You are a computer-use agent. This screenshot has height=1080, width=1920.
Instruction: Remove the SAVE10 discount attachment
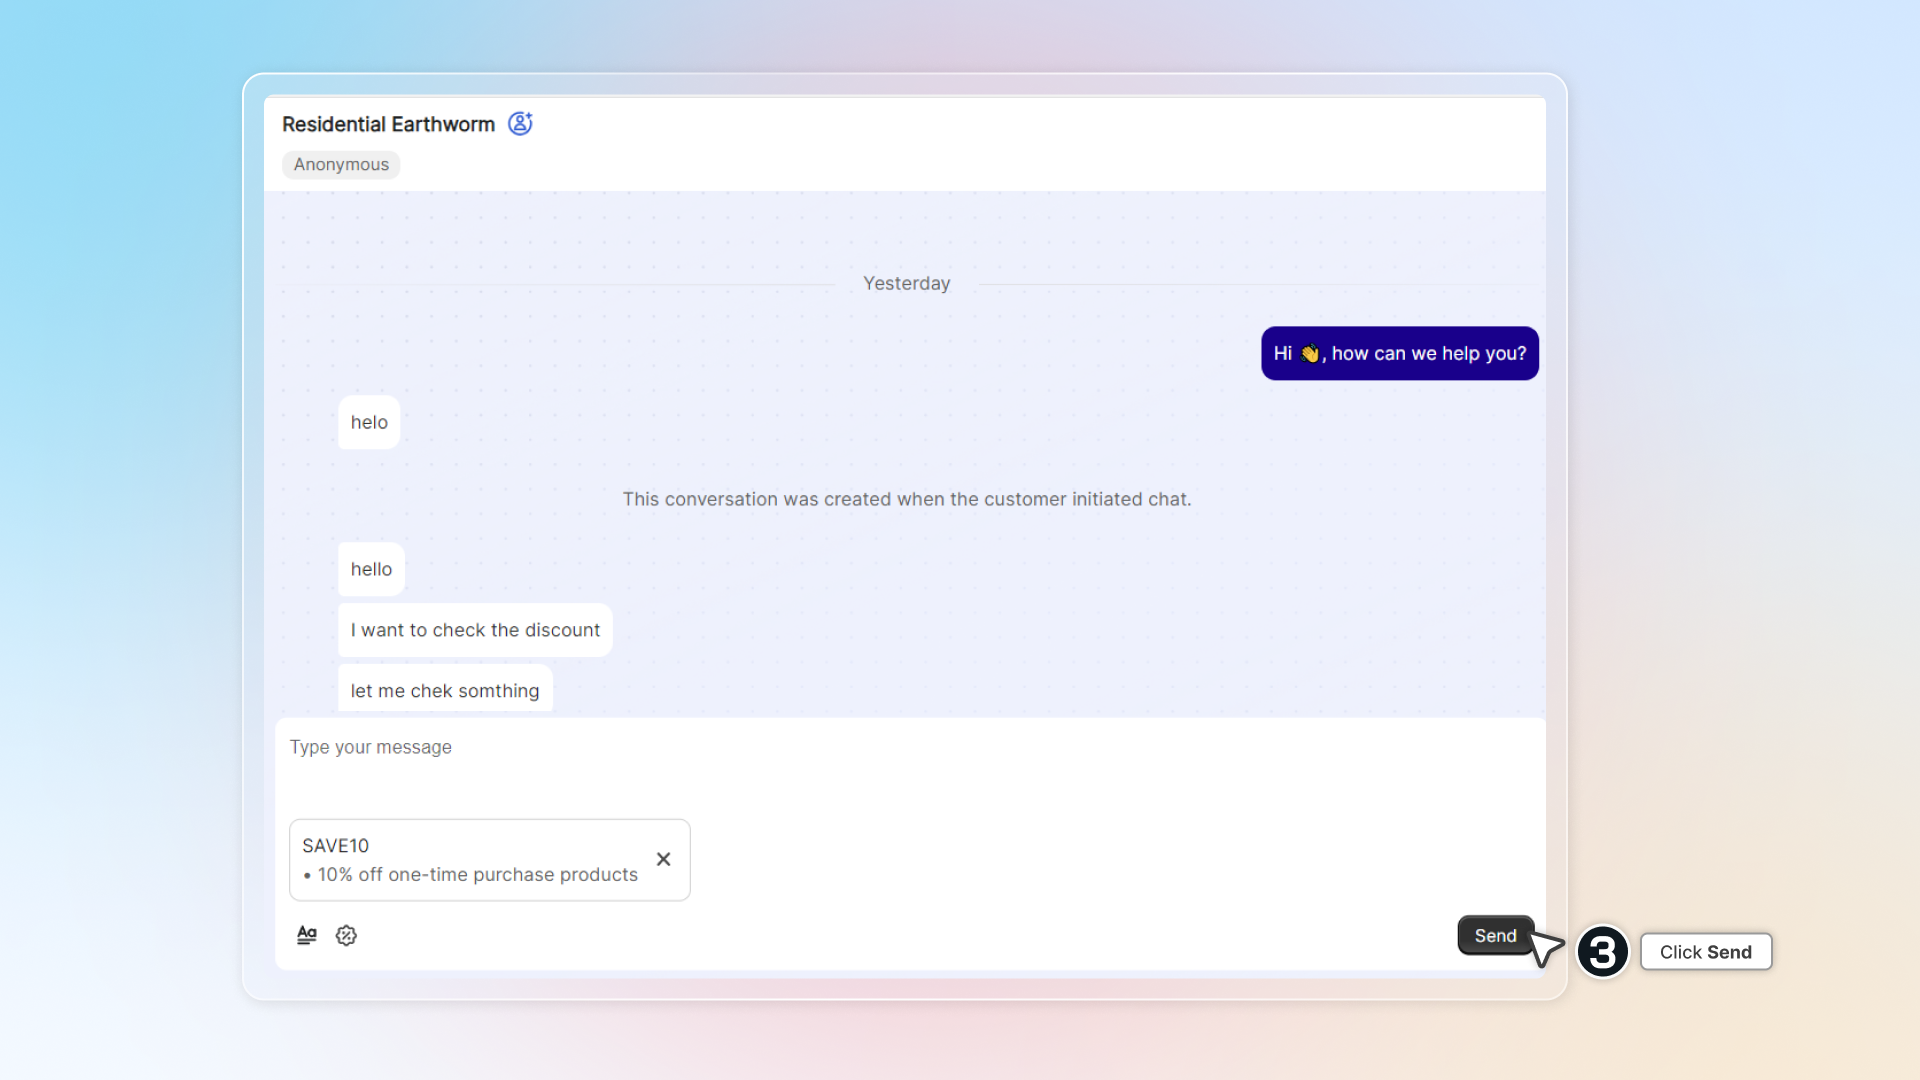coord(663,859)
